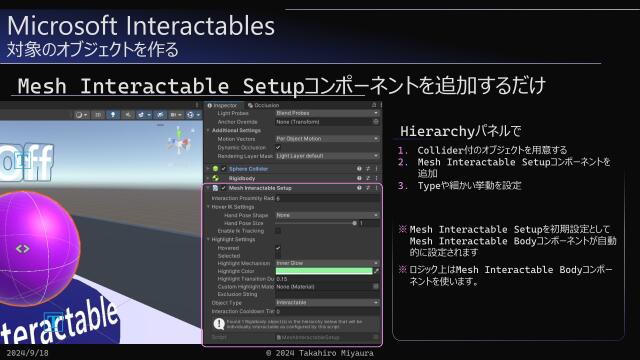Click Highlight Color eyedropper icon

(x=376, y=271)
